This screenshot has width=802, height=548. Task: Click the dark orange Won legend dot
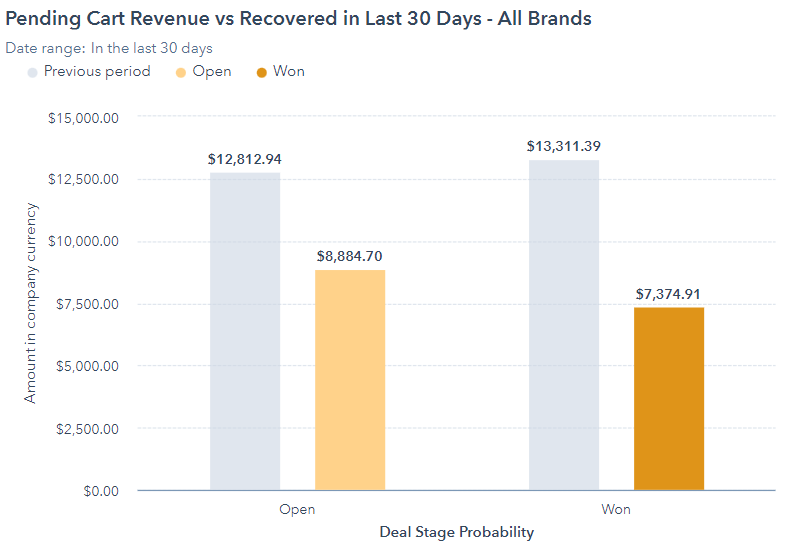262,72
